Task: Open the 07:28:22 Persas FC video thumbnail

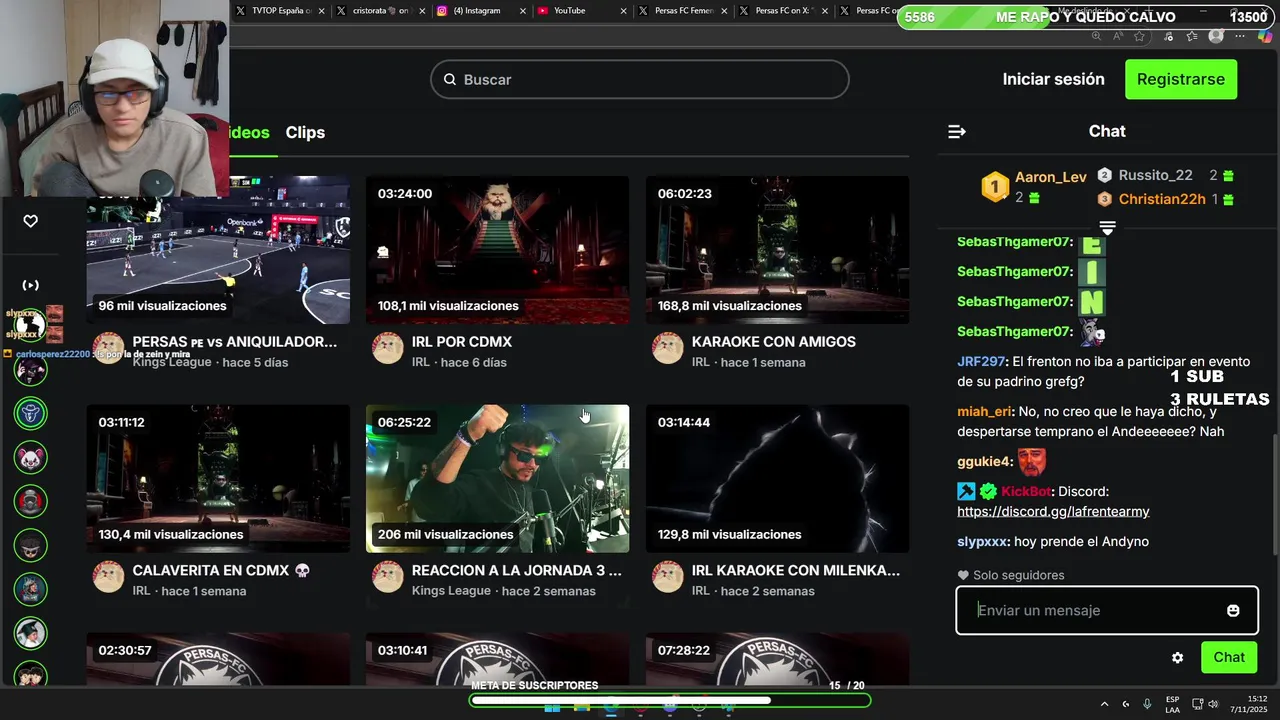Action: click(778, 658)
